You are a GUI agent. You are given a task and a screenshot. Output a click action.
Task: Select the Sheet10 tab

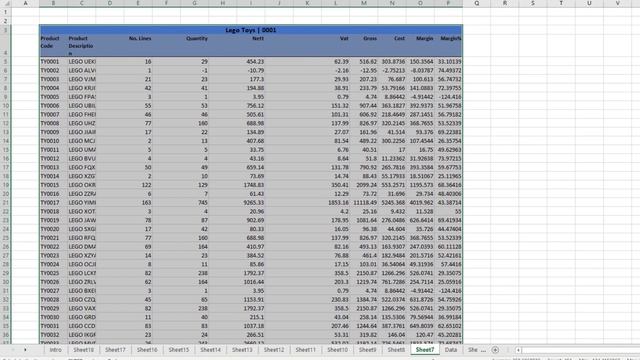(x=338, y=350)
